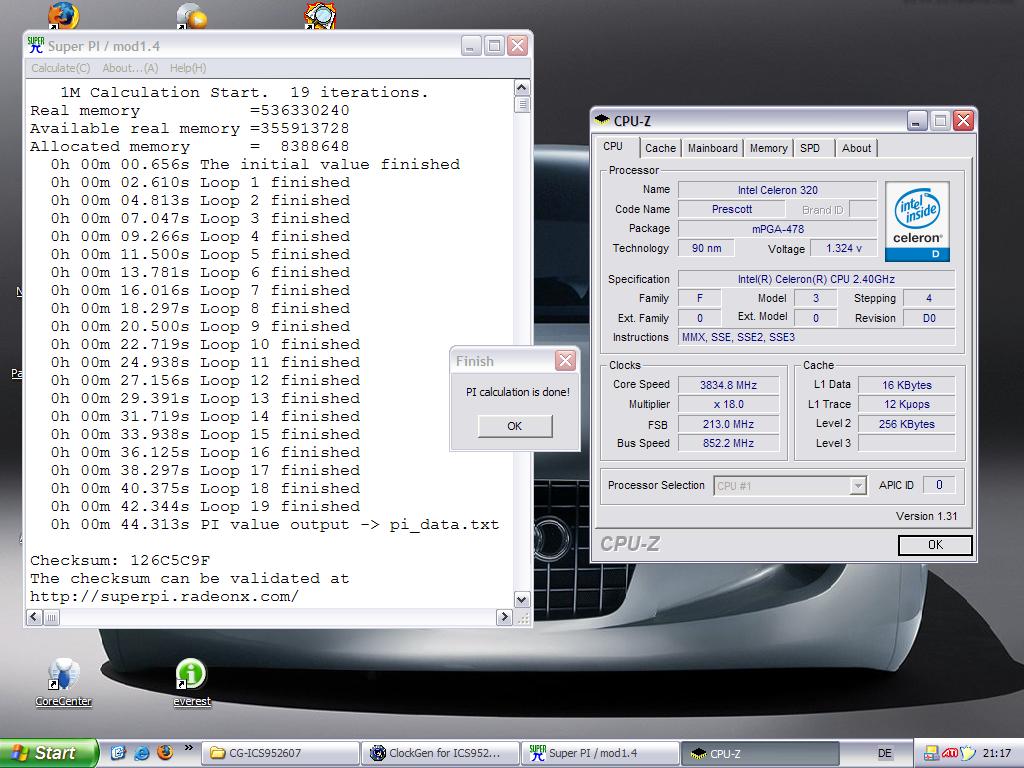
Task: Click the Revision value D0
Action: [929, 318]
